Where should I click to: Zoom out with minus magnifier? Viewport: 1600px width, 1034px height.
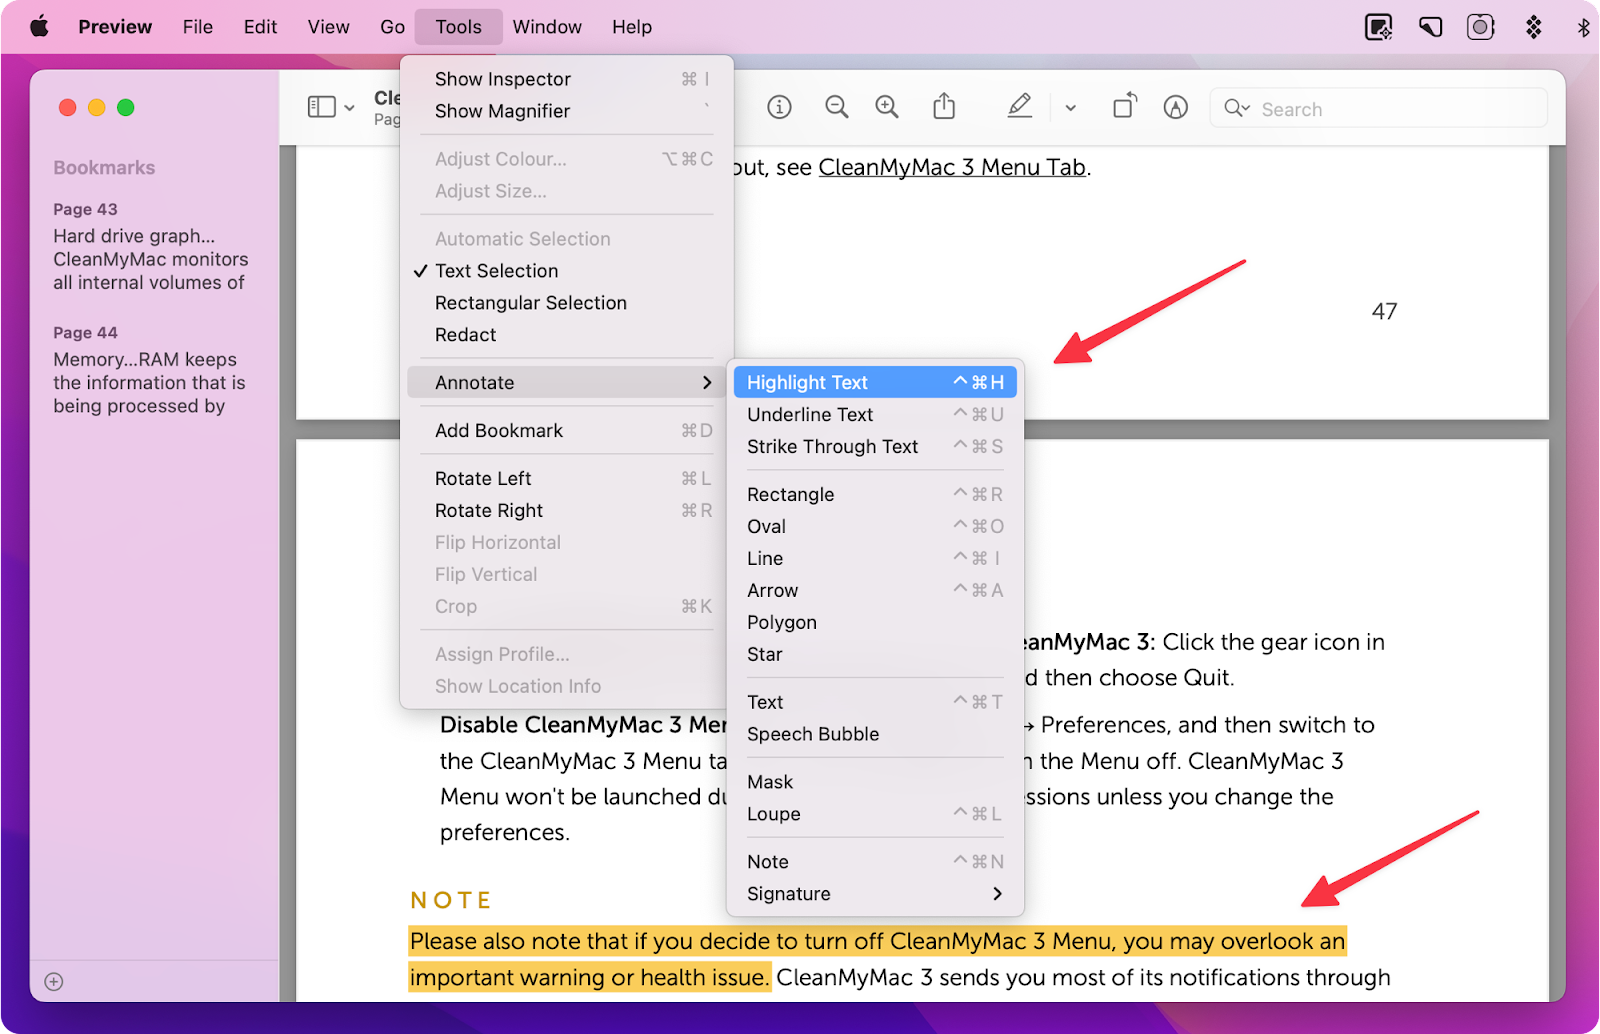pyautogui.click(x=836, y=107)
